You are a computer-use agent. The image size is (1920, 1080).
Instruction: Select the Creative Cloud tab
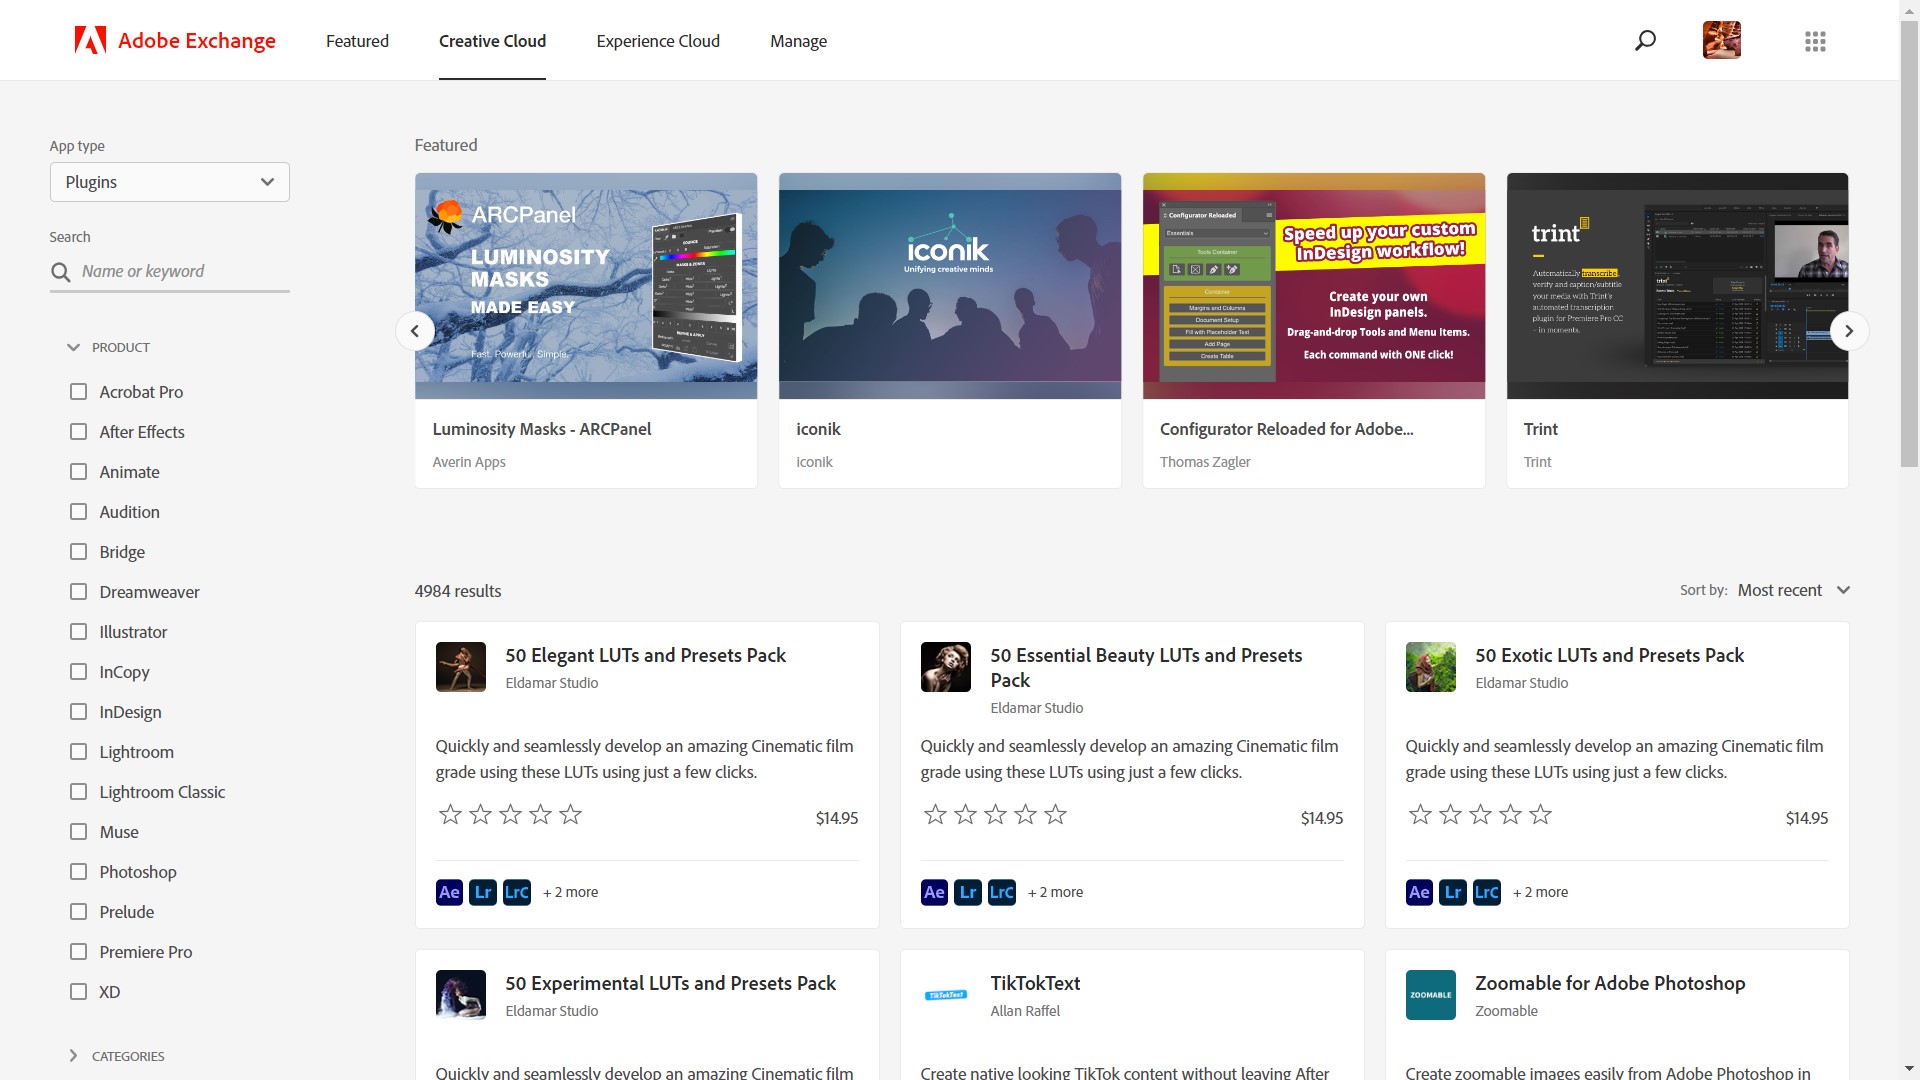(492, 41)
